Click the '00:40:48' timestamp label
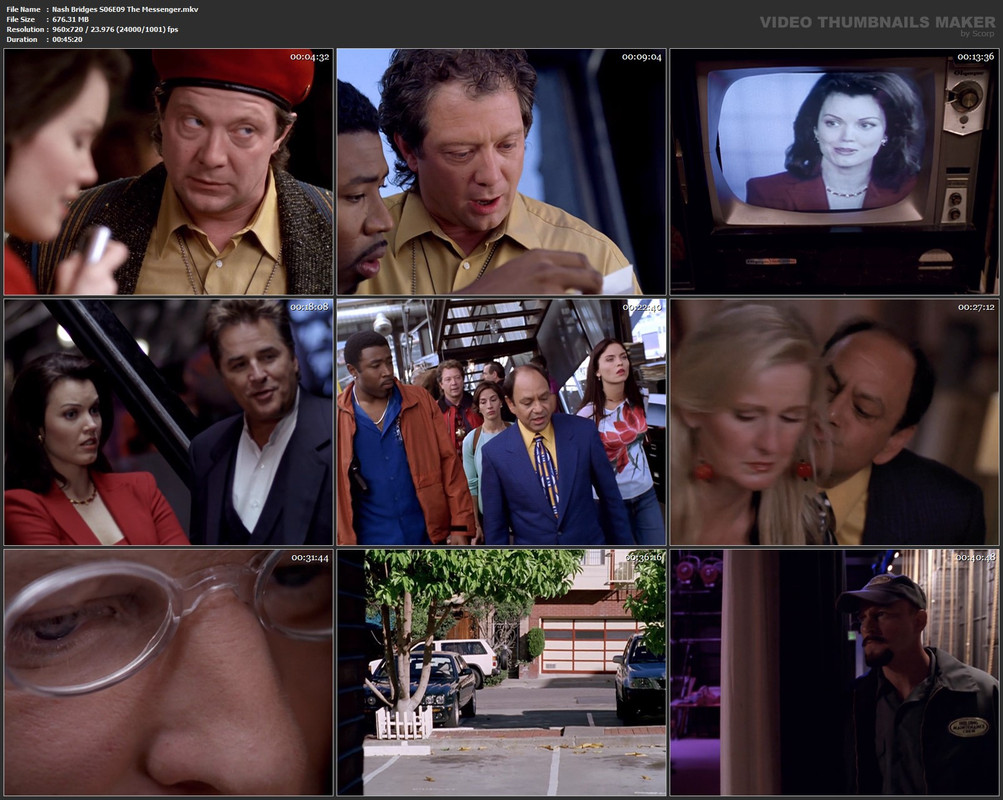This screenshot has height=800, width=1003. [975, 558]
